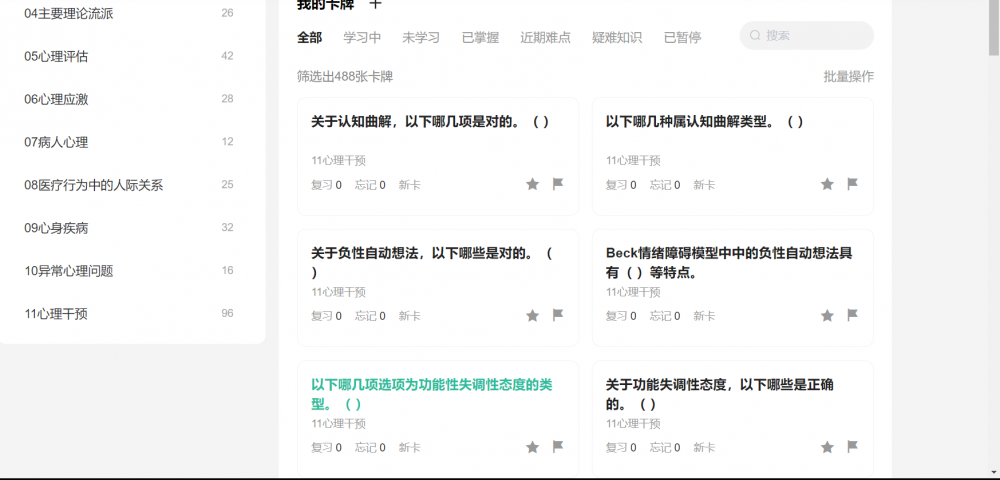
Task: Flag the Beck情绪障碍模型 card
Action: click(x=853, y=315)
